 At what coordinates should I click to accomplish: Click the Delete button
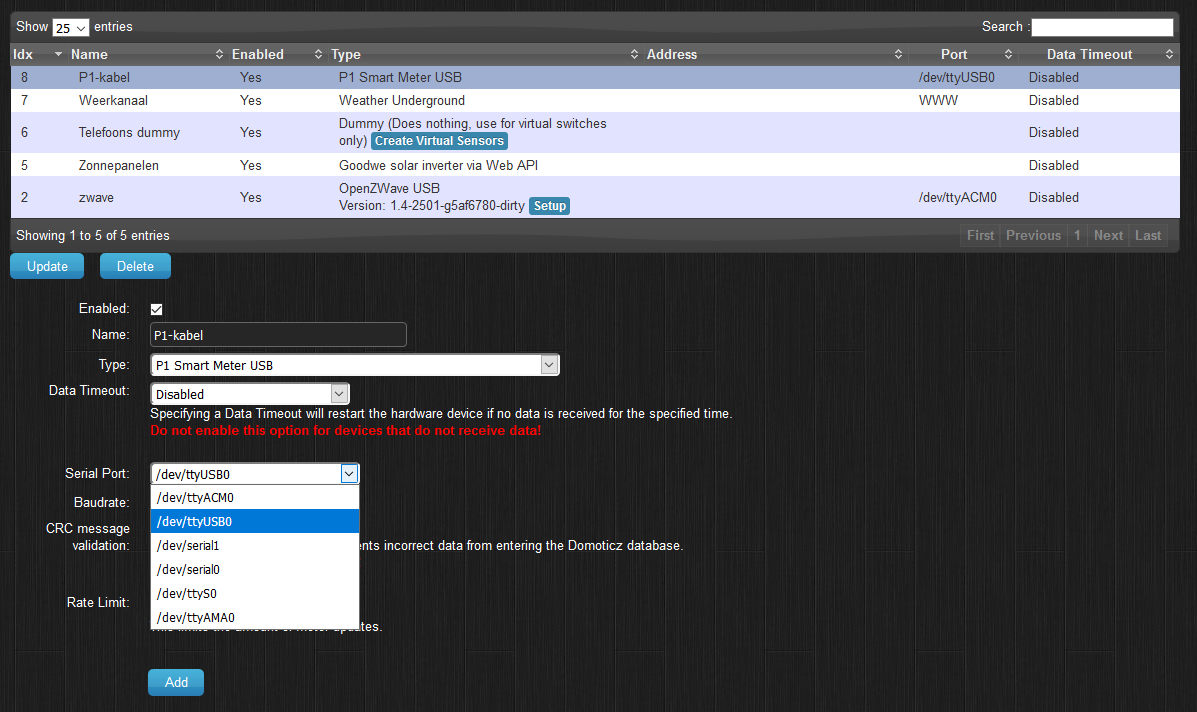(135, 266)
